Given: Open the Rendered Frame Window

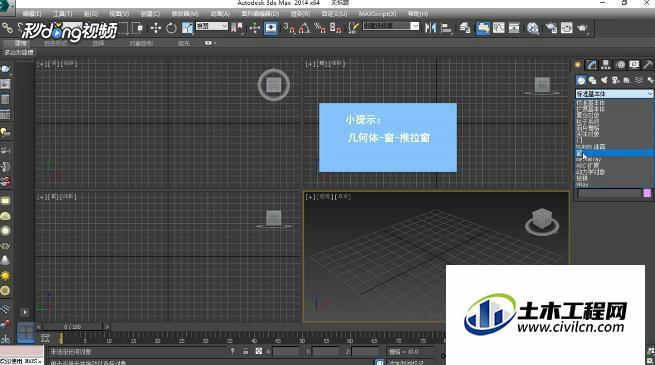Looking at the screenshot, I should [x=567, y=28].
